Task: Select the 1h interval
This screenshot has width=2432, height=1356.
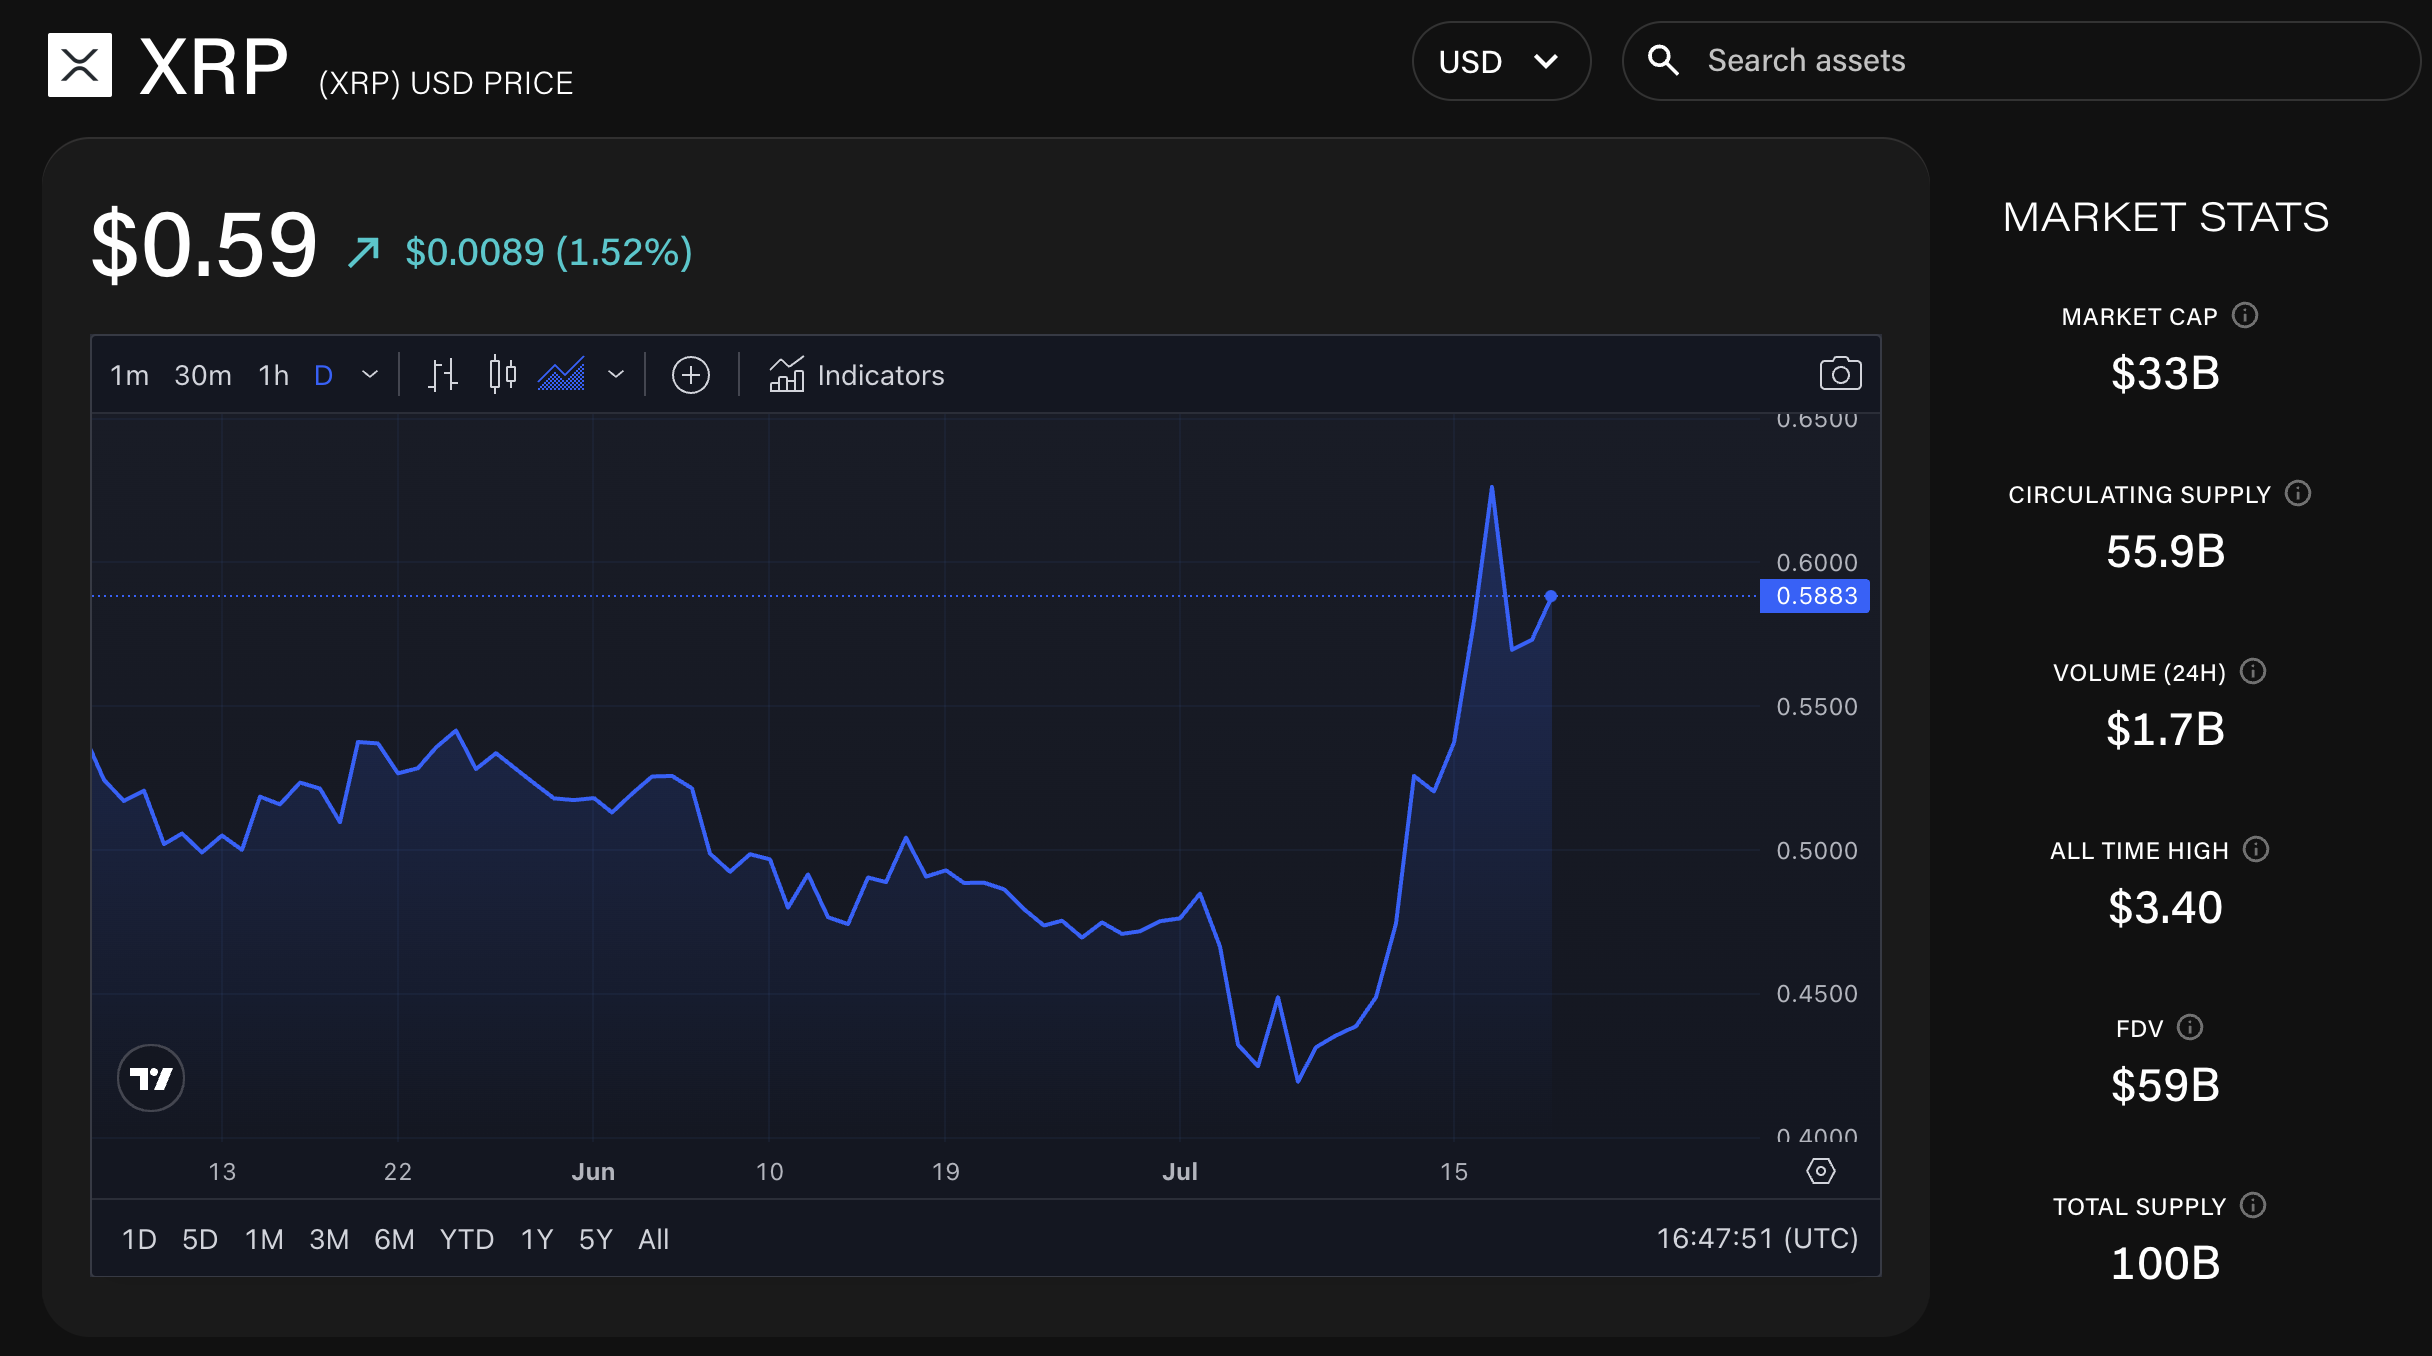Action: click(x=273, y=375)
